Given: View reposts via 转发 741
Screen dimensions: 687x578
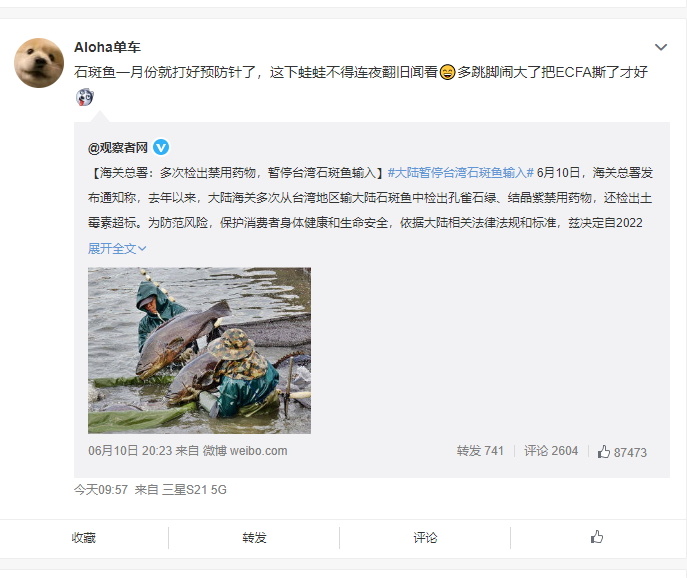Looking at the screenshot, I should [480, 451].
